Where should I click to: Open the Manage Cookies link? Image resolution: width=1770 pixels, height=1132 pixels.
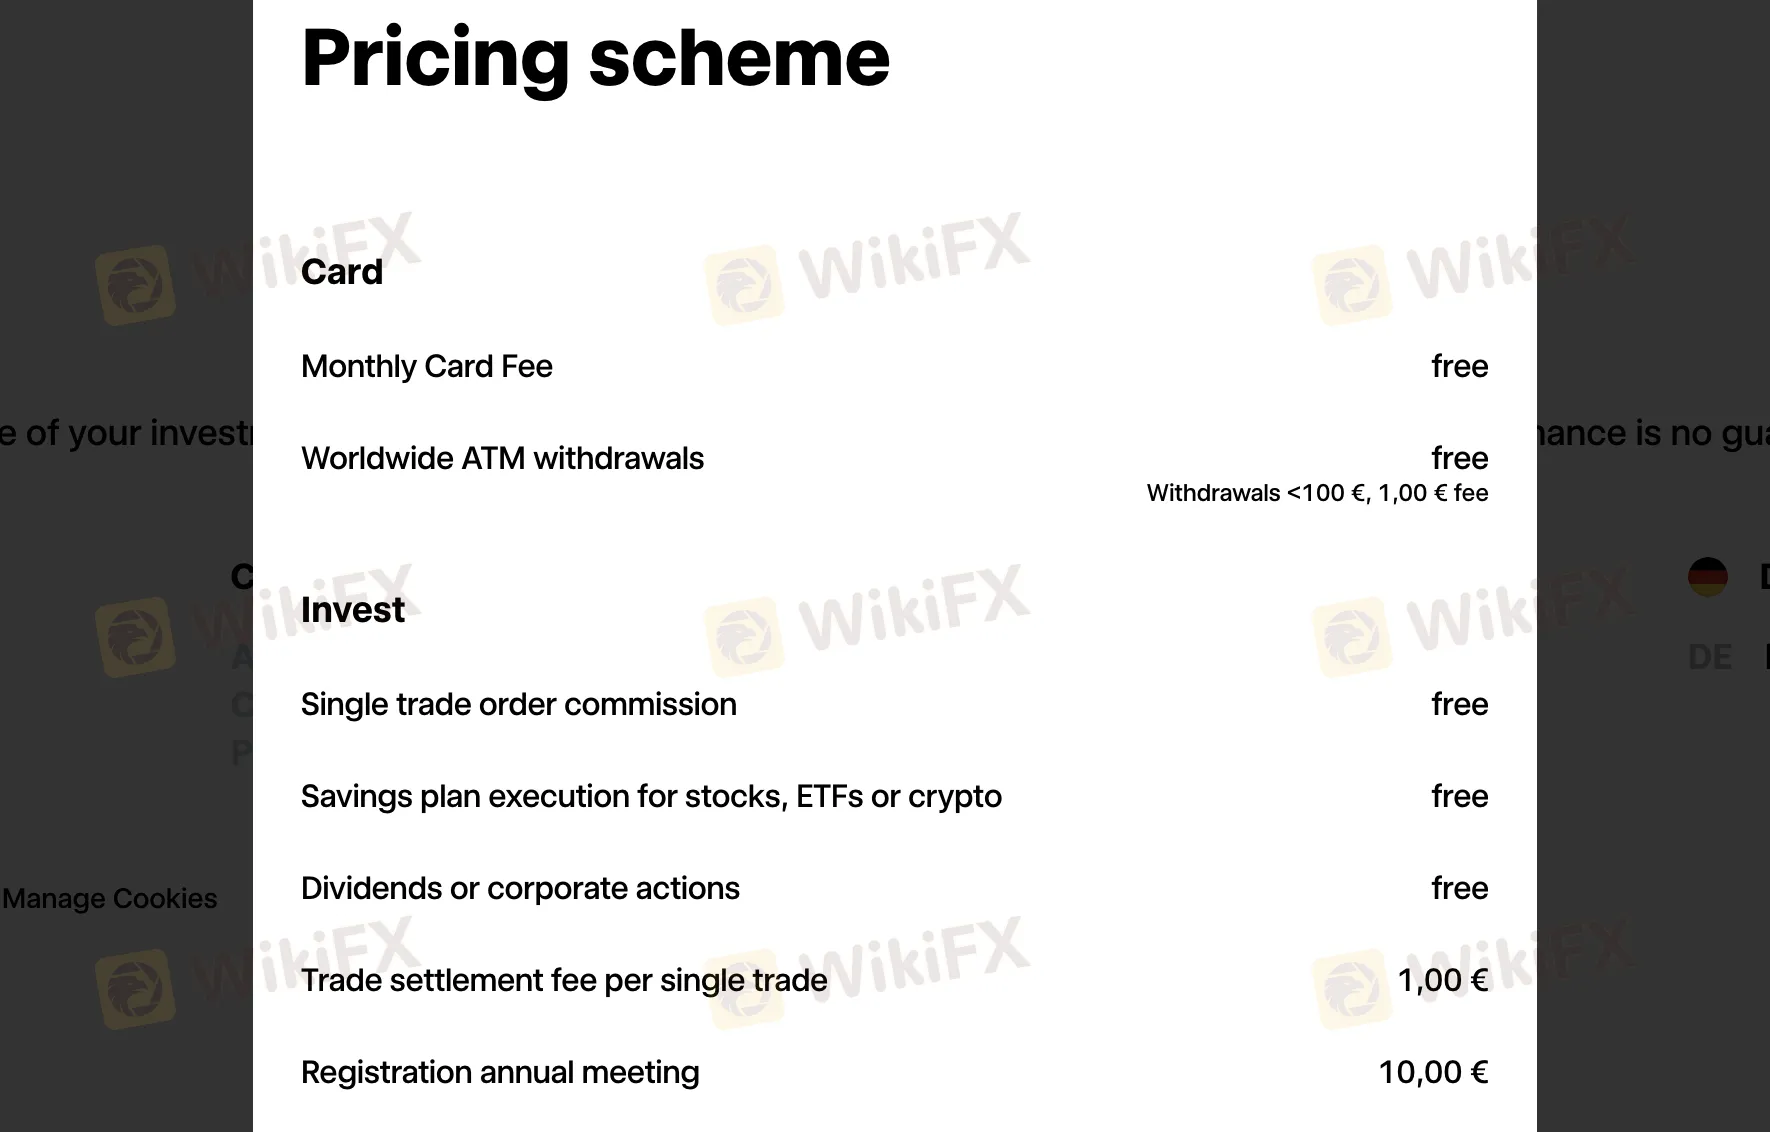pyautogui.click(x=110, y=898)
